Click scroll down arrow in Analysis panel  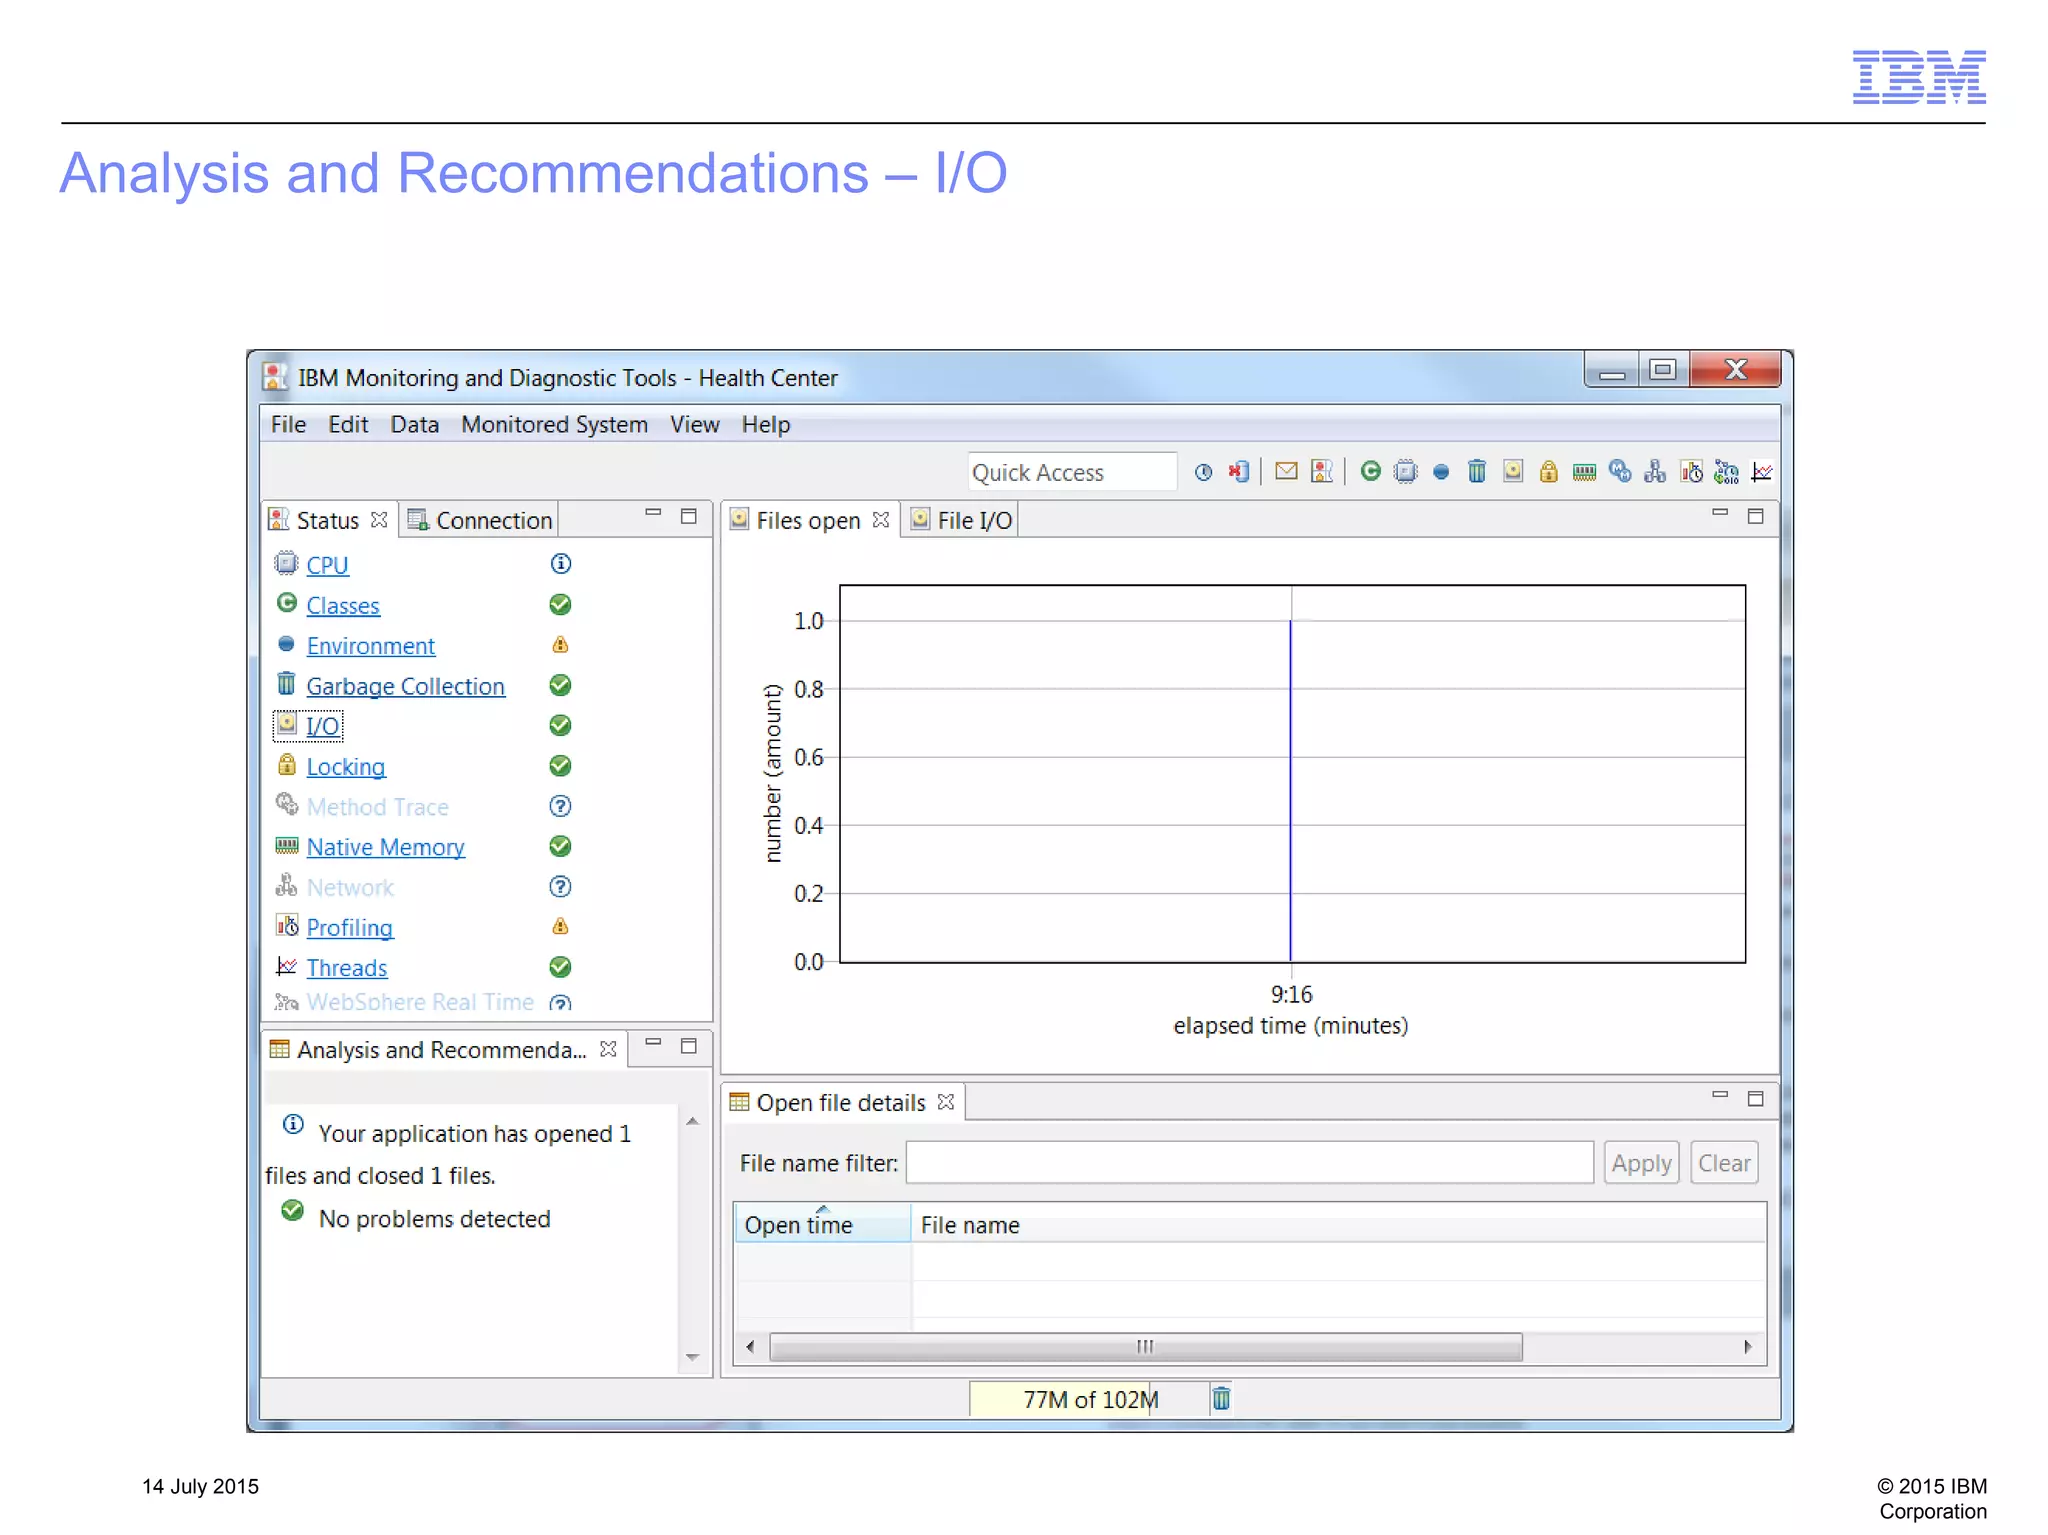click(x=692, y=1357)
